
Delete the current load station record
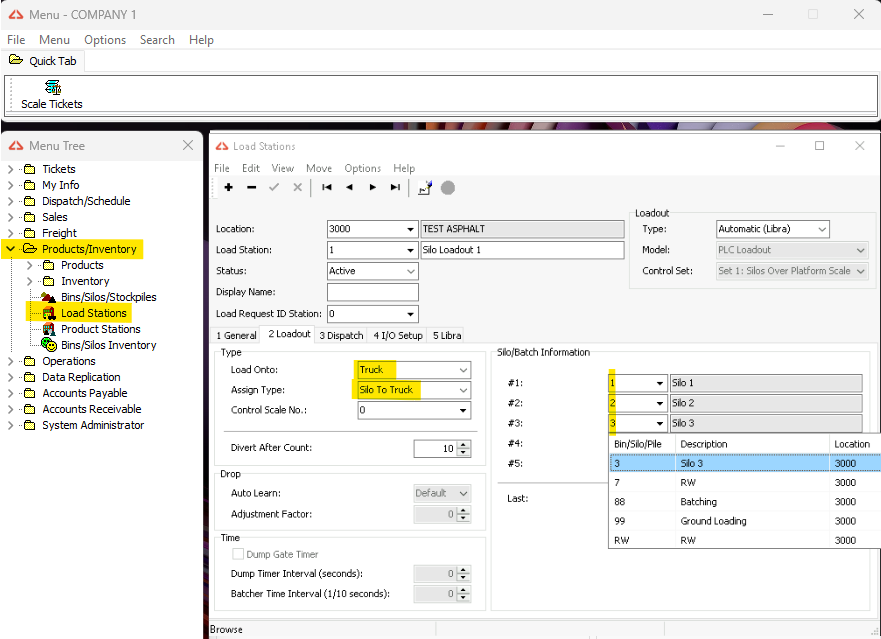point(251,187)
